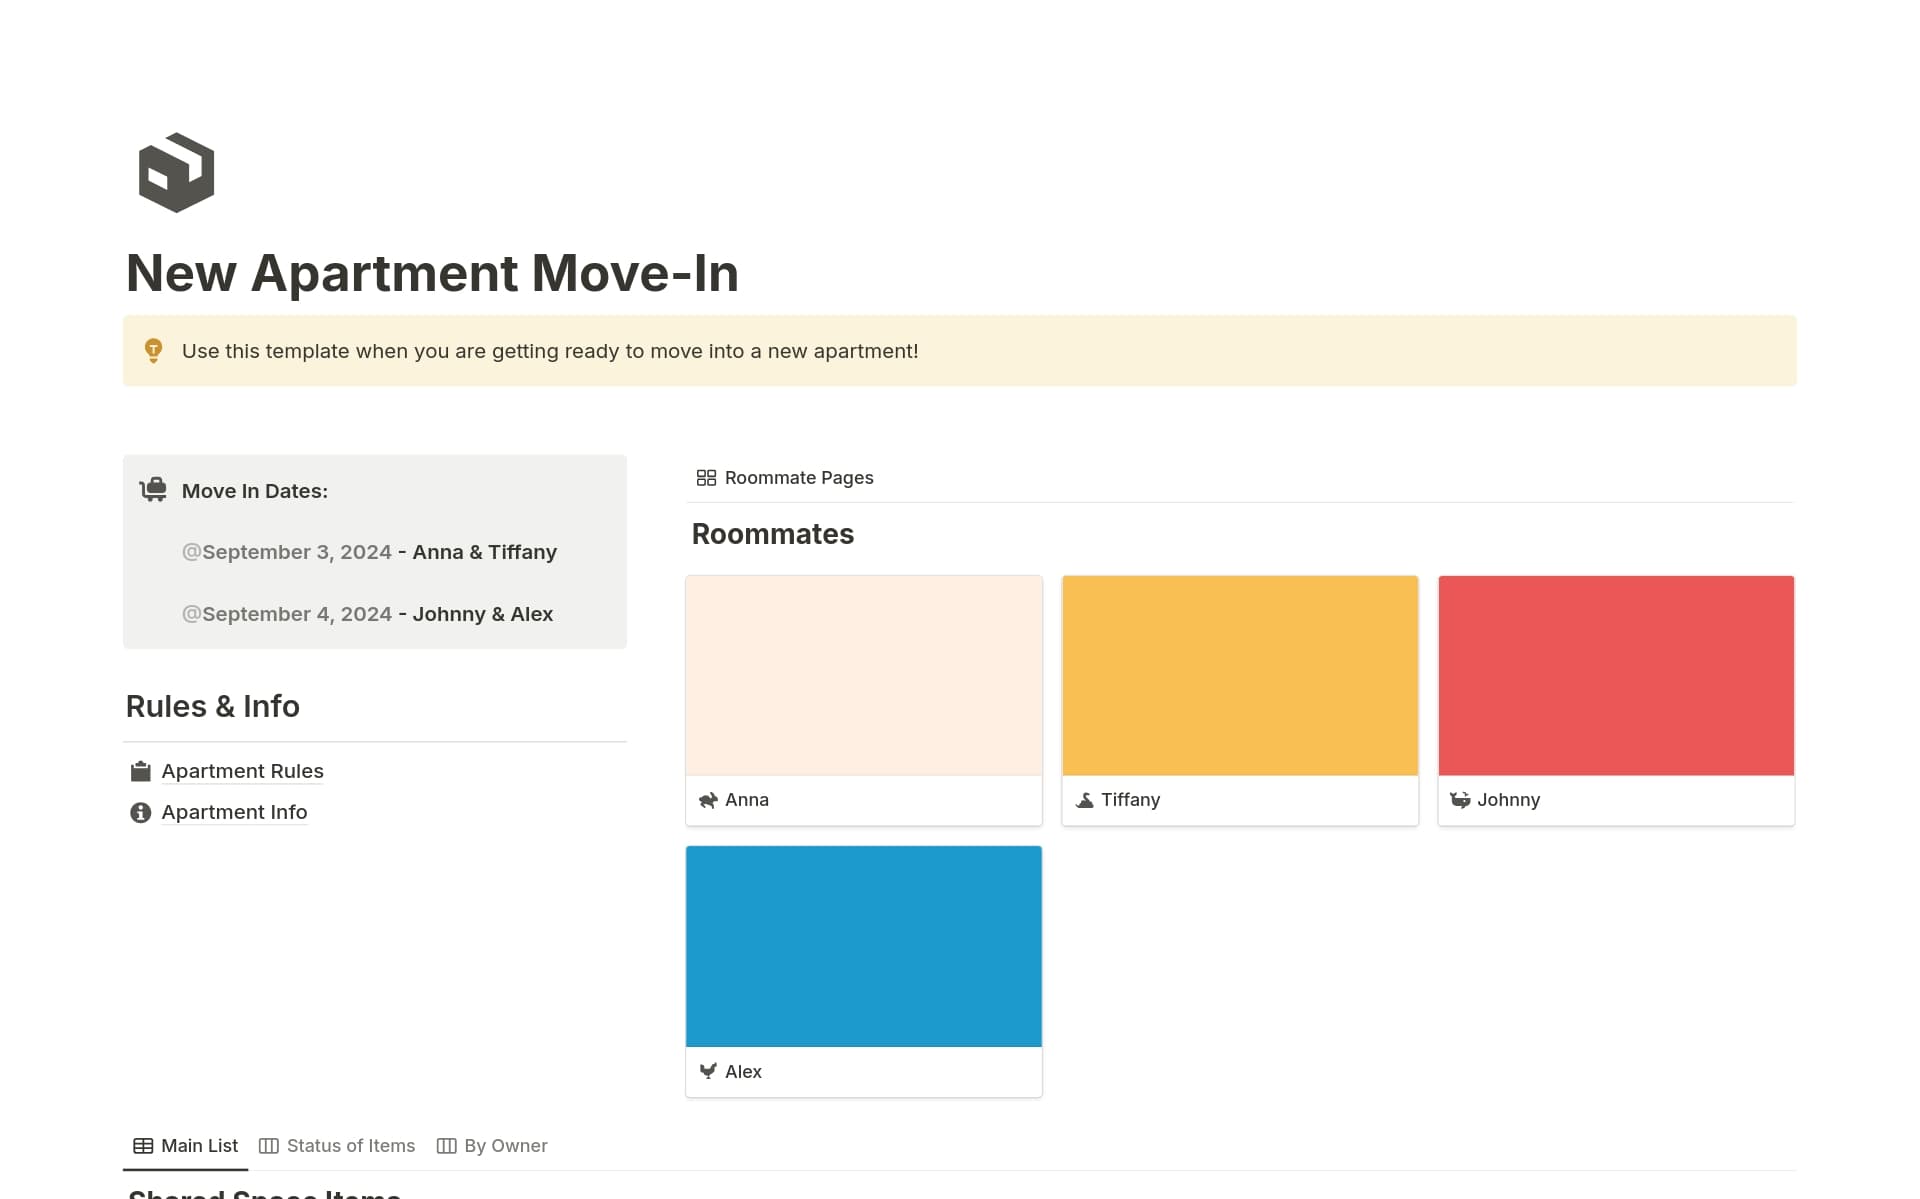Screen dimensions: 1920x1199
Task: Click the clipboard icon next to Apartment Rules
Action: click(x=141, y=771)
